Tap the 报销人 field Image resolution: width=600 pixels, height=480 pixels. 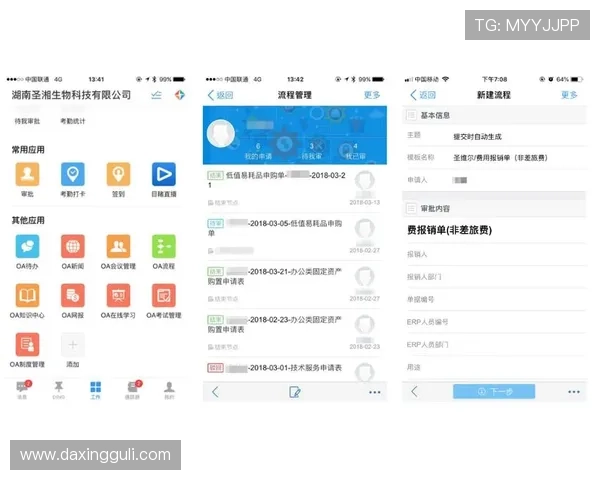click(494, 254)
